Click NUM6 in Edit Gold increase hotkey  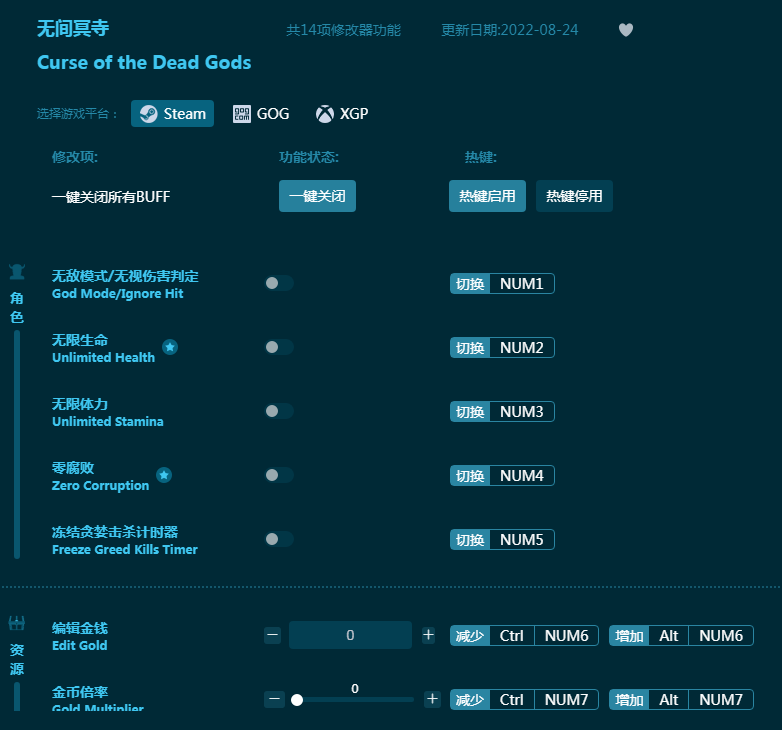point(721,636)
